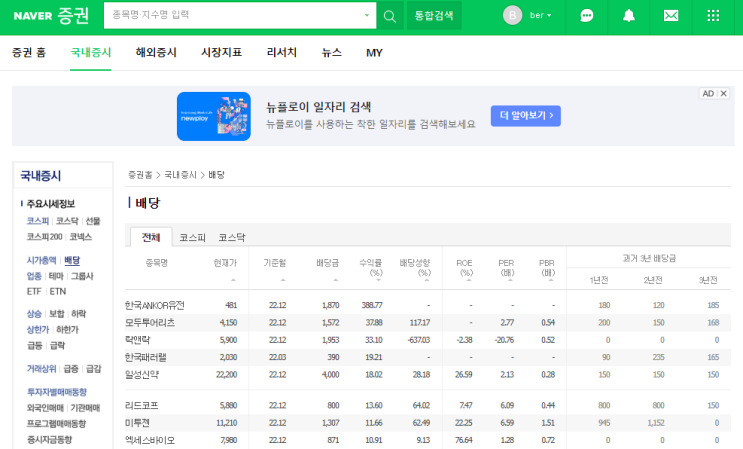Open stock 한국ANKOR유전
743x449 pixels.
154,305
